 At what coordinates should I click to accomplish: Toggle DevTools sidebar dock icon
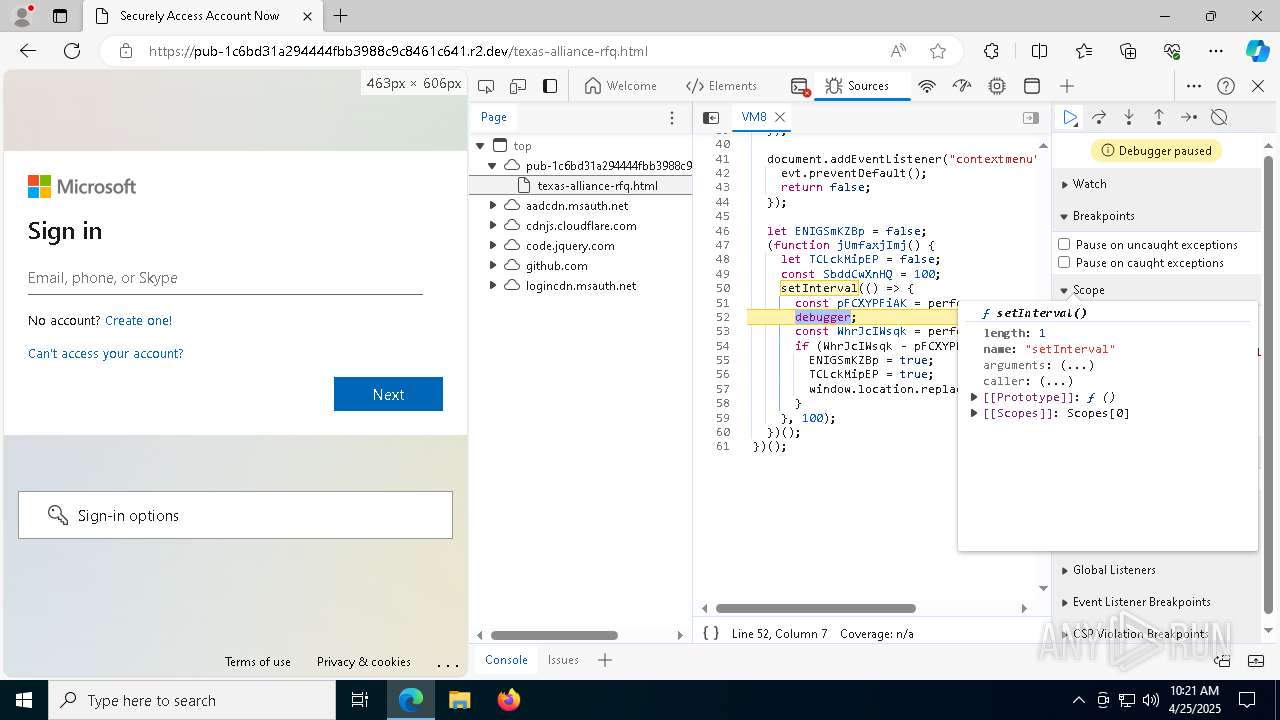pyautogui.click(x=550, y=86)
